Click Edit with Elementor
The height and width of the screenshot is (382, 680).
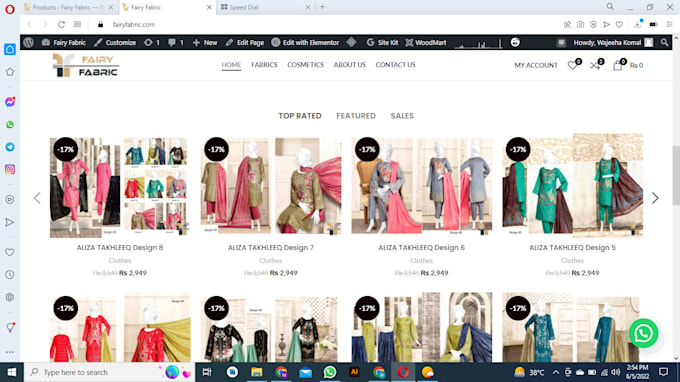click(x=305, y=42)
